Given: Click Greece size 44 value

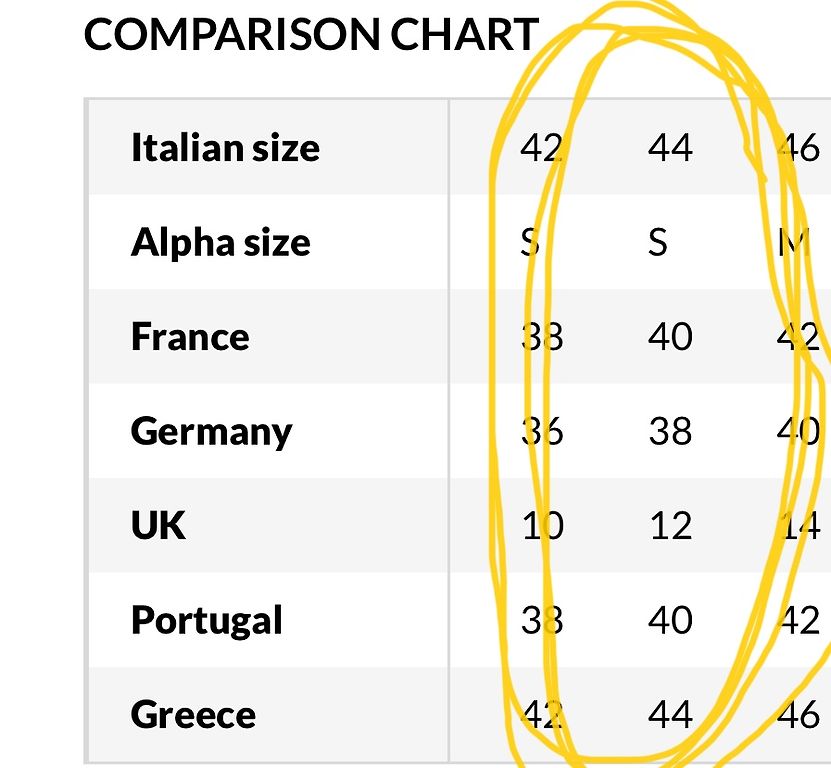Looking at the screenshot, I should point(670,714).
